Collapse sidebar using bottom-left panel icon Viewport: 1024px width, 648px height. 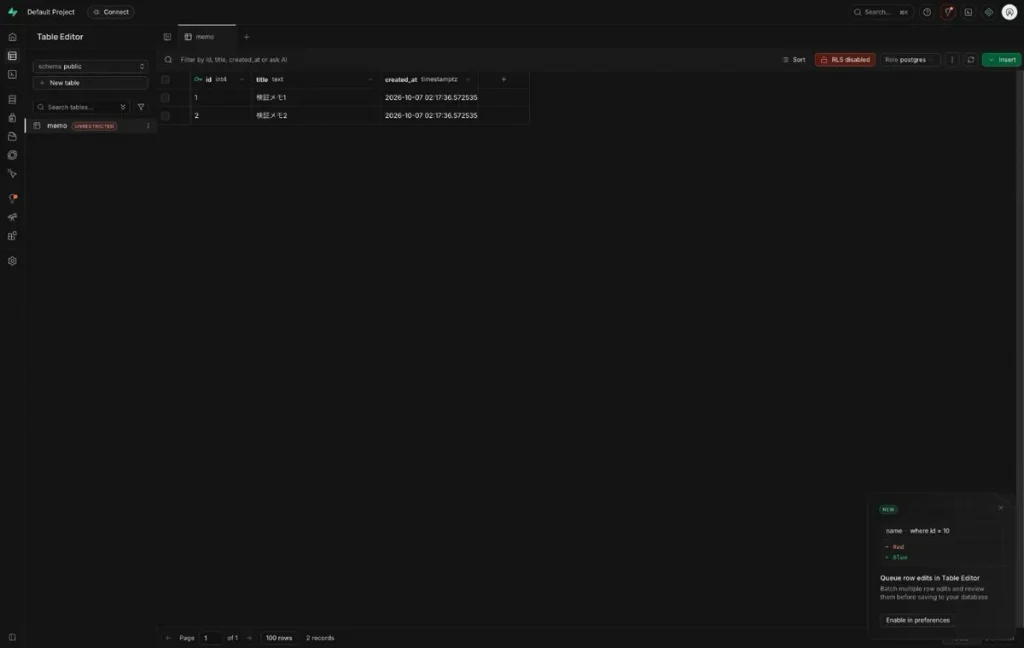(x=12, y=637)
